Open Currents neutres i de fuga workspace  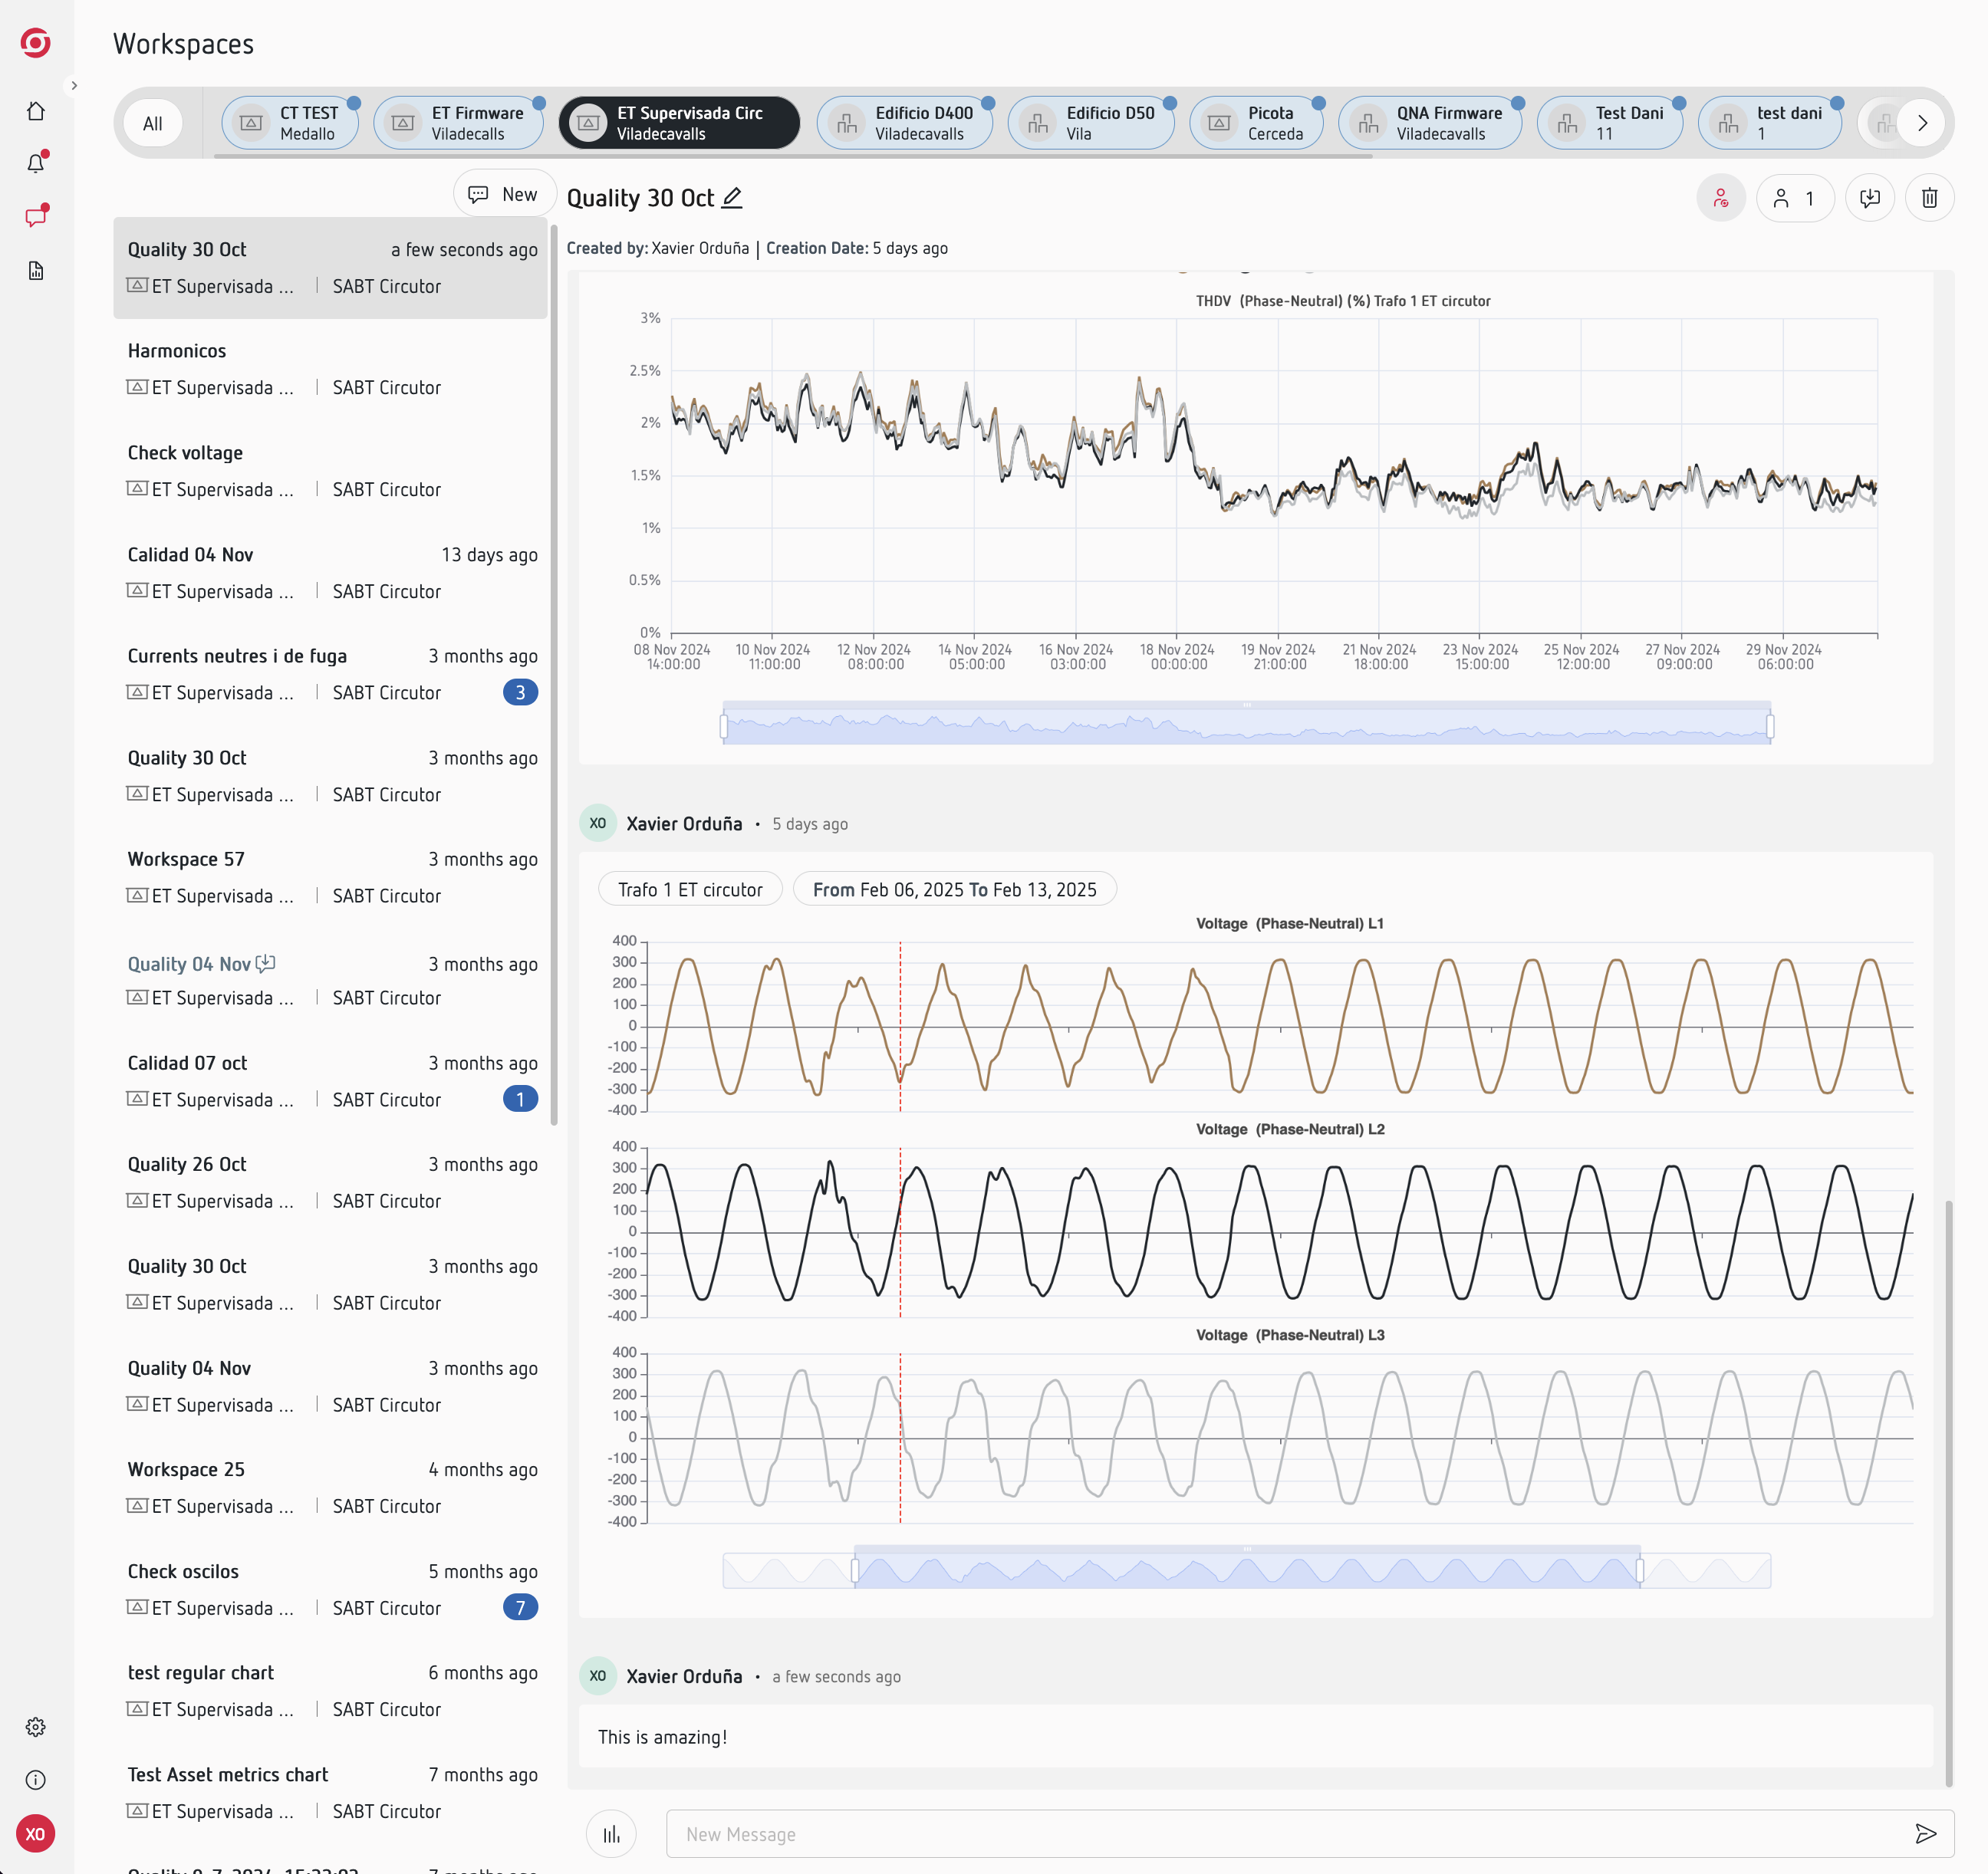[330, 674]
